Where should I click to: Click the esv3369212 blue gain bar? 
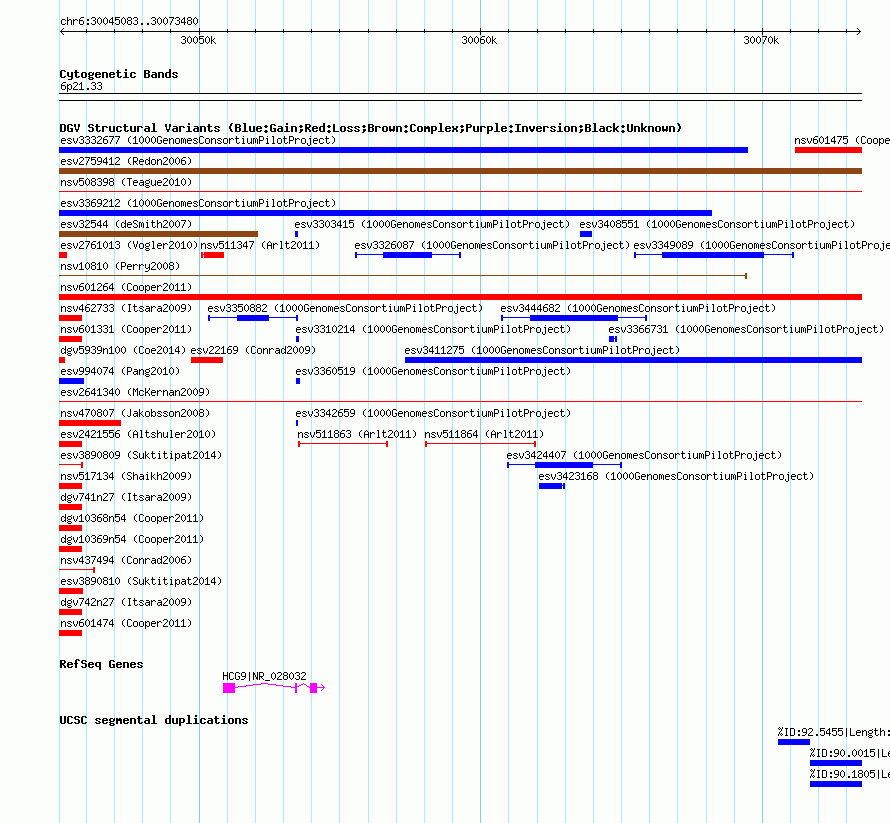[x=385, y=213]
